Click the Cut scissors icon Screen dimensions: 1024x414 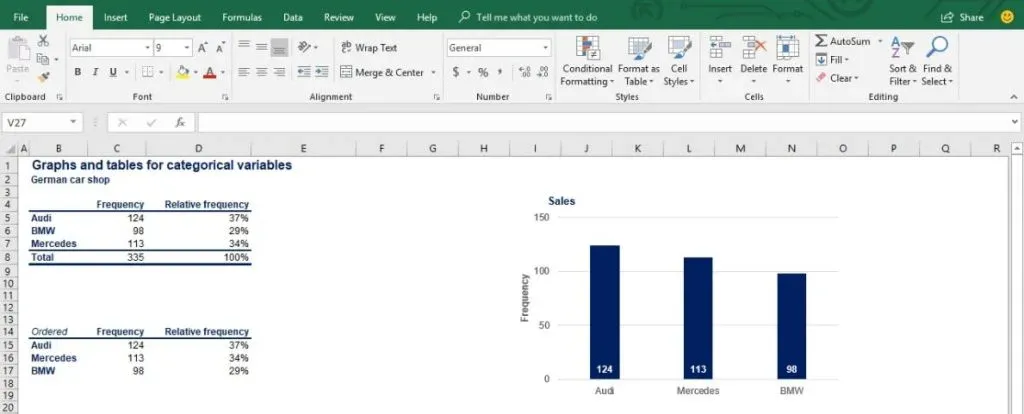click(x=43, y=41)
